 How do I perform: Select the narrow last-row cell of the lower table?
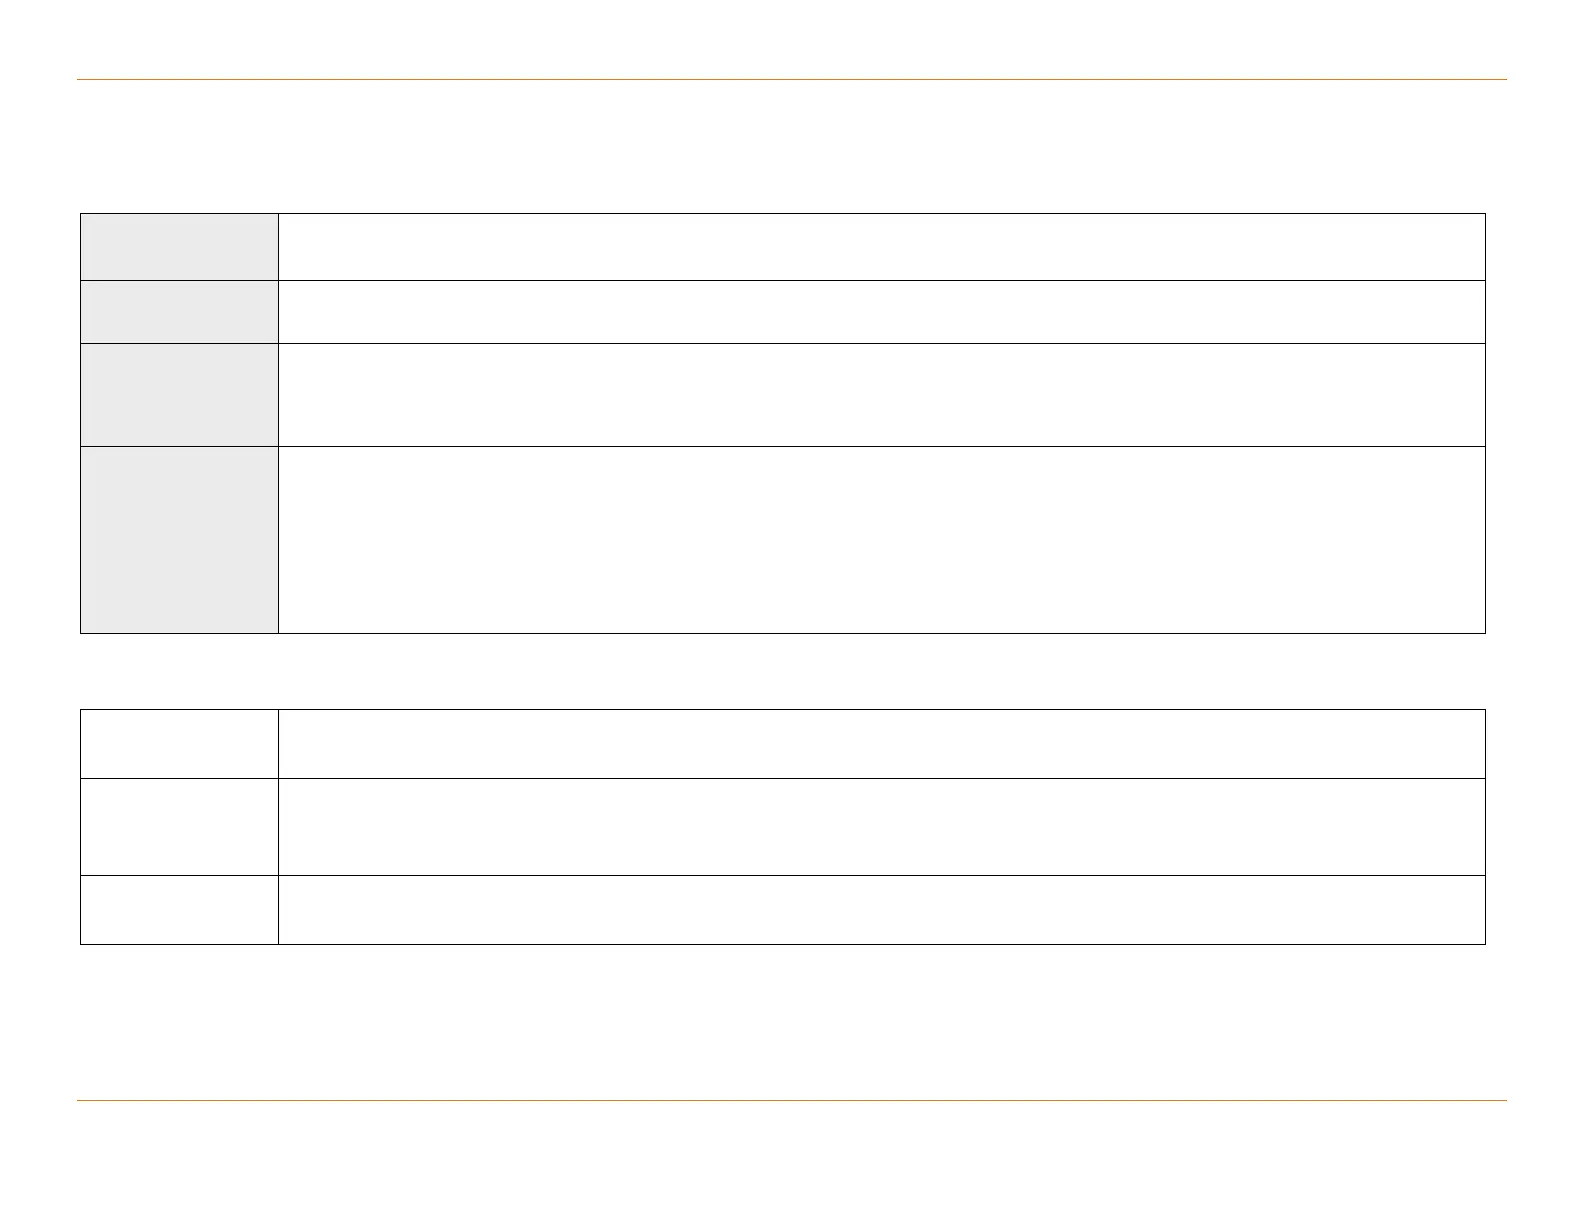coord(179,910)
